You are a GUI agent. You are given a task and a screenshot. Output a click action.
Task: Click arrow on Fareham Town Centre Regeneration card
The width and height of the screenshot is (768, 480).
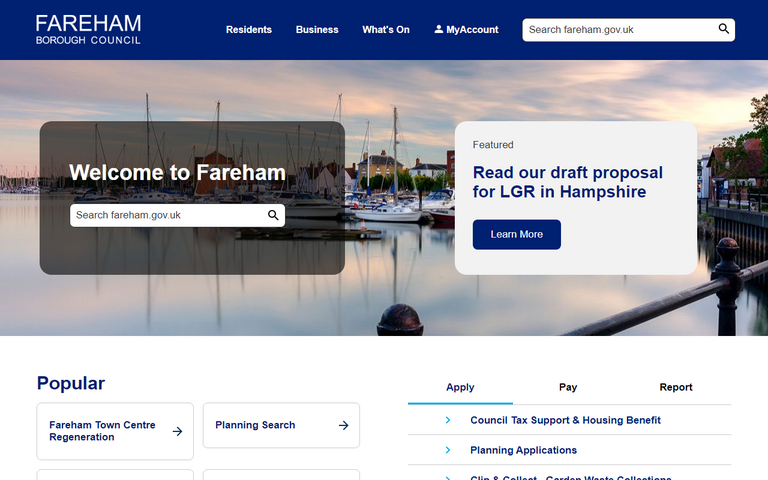(x=177, y=432)
